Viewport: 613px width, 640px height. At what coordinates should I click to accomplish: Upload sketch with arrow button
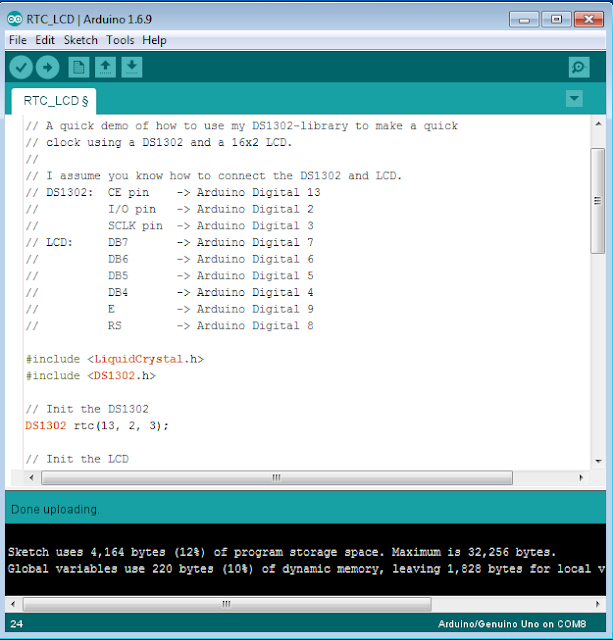47,67
